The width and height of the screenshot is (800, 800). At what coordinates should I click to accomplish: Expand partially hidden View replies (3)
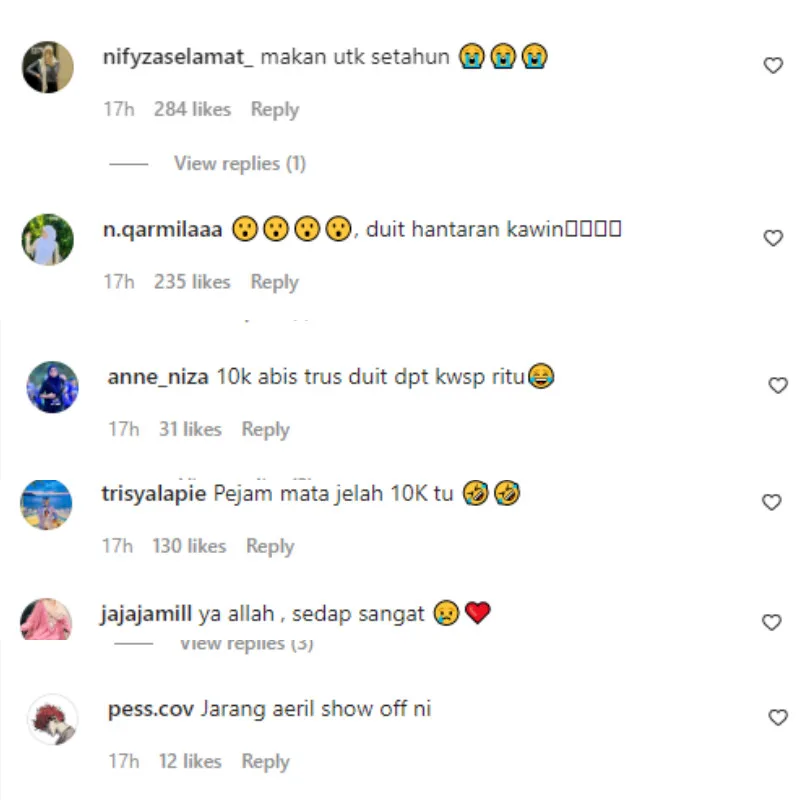pyautogui.click(x=246, y=644)
